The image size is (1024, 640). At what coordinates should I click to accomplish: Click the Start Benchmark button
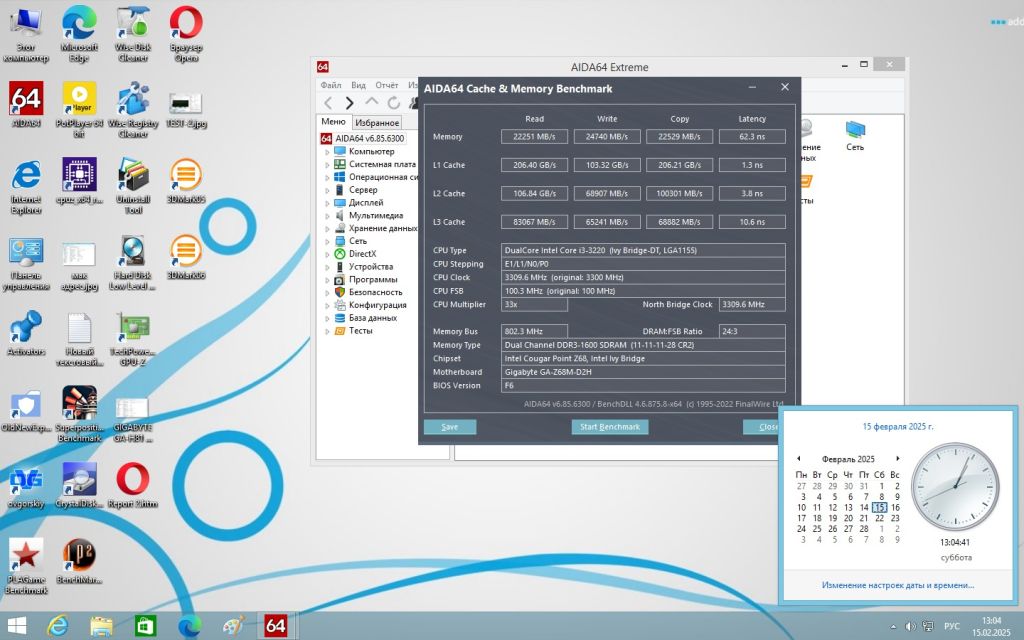pos(610,427)
